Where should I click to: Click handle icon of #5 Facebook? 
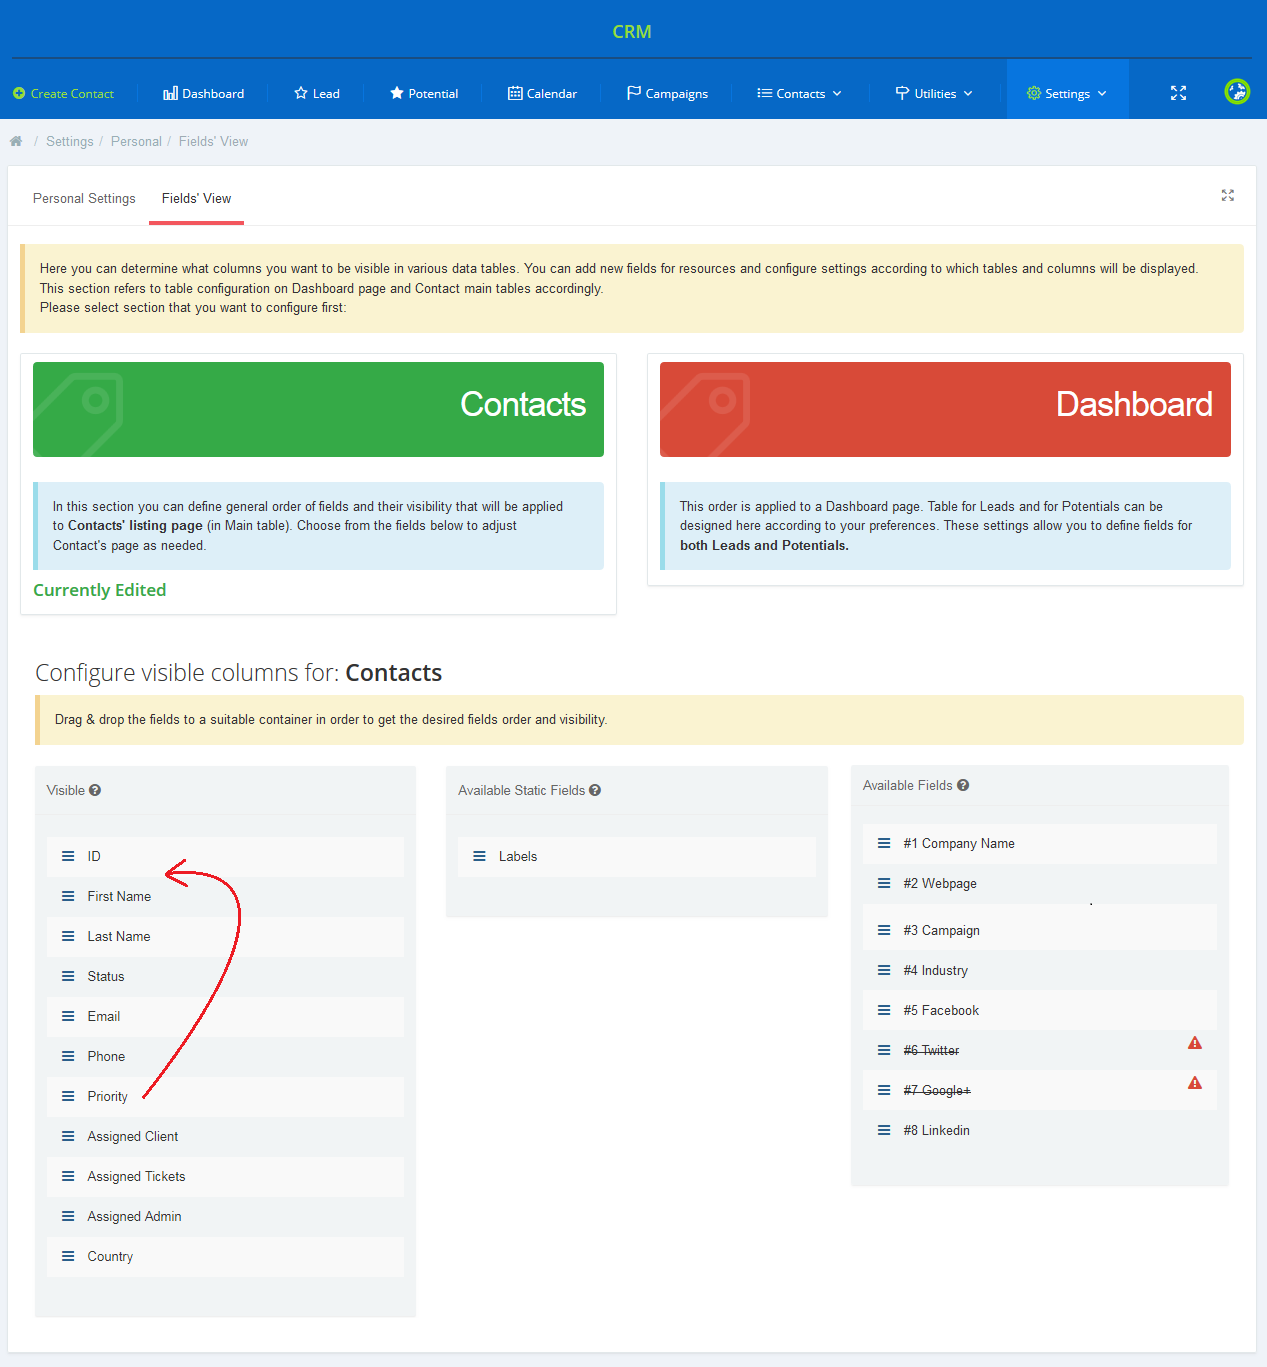(x=884, y=1010)
